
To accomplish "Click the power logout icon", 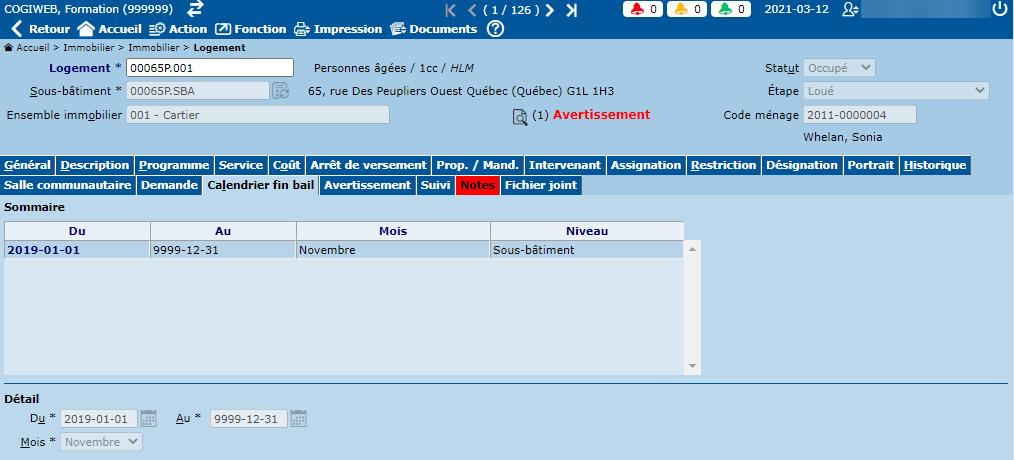I will (999, 9).
